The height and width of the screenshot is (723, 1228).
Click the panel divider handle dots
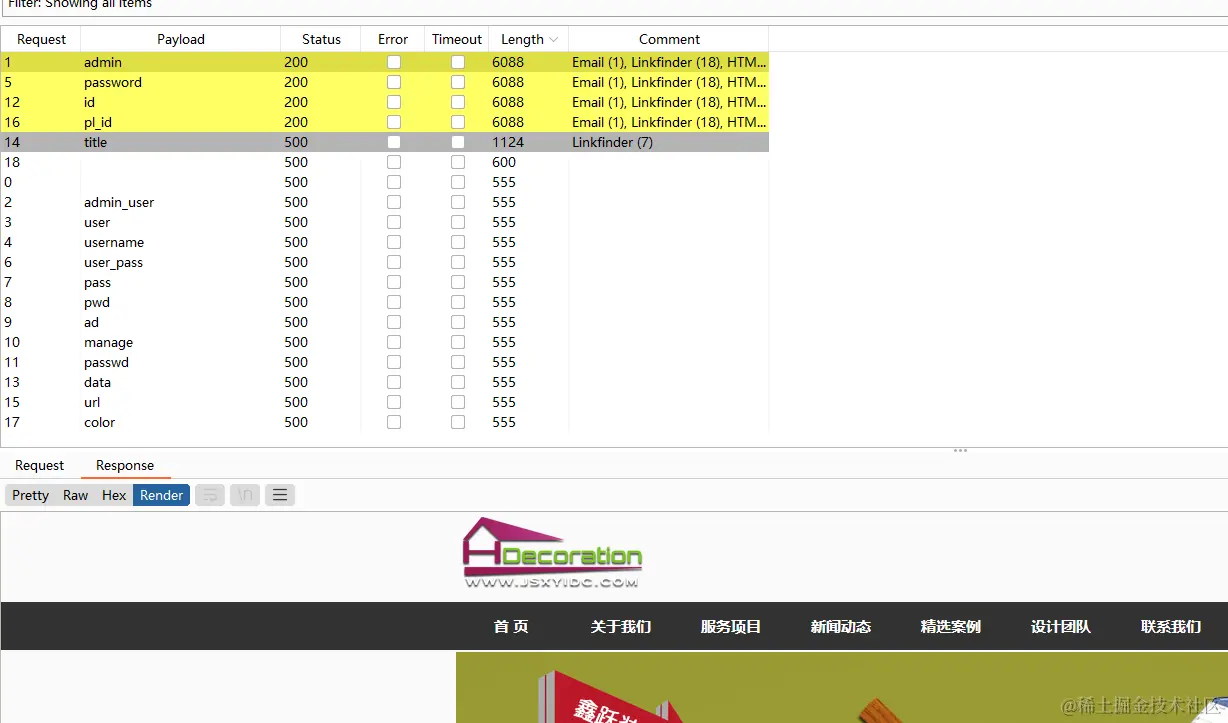(960, 450)
